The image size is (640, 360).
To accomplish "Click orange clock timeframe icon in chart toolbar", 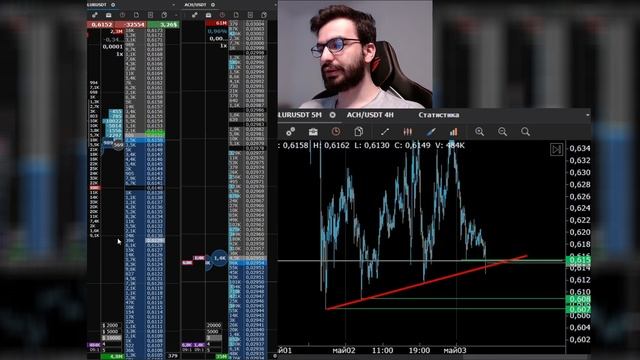I will (x=336, y=131).
